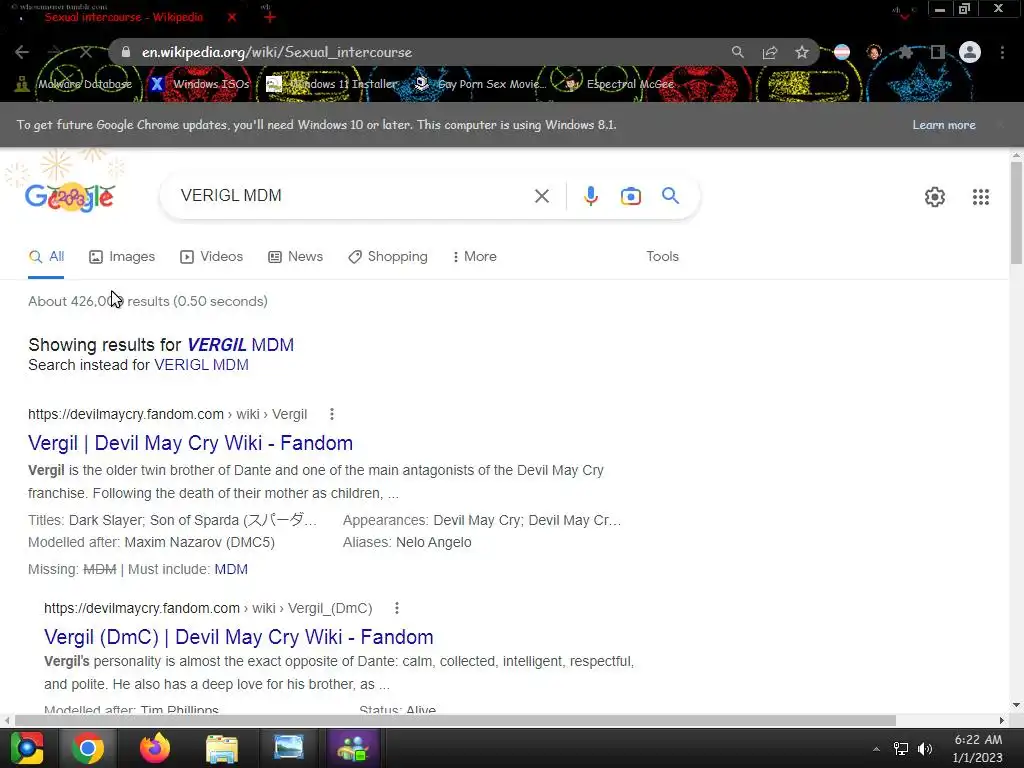Search instead for VERIGL MDM

(x=201, y=365)
